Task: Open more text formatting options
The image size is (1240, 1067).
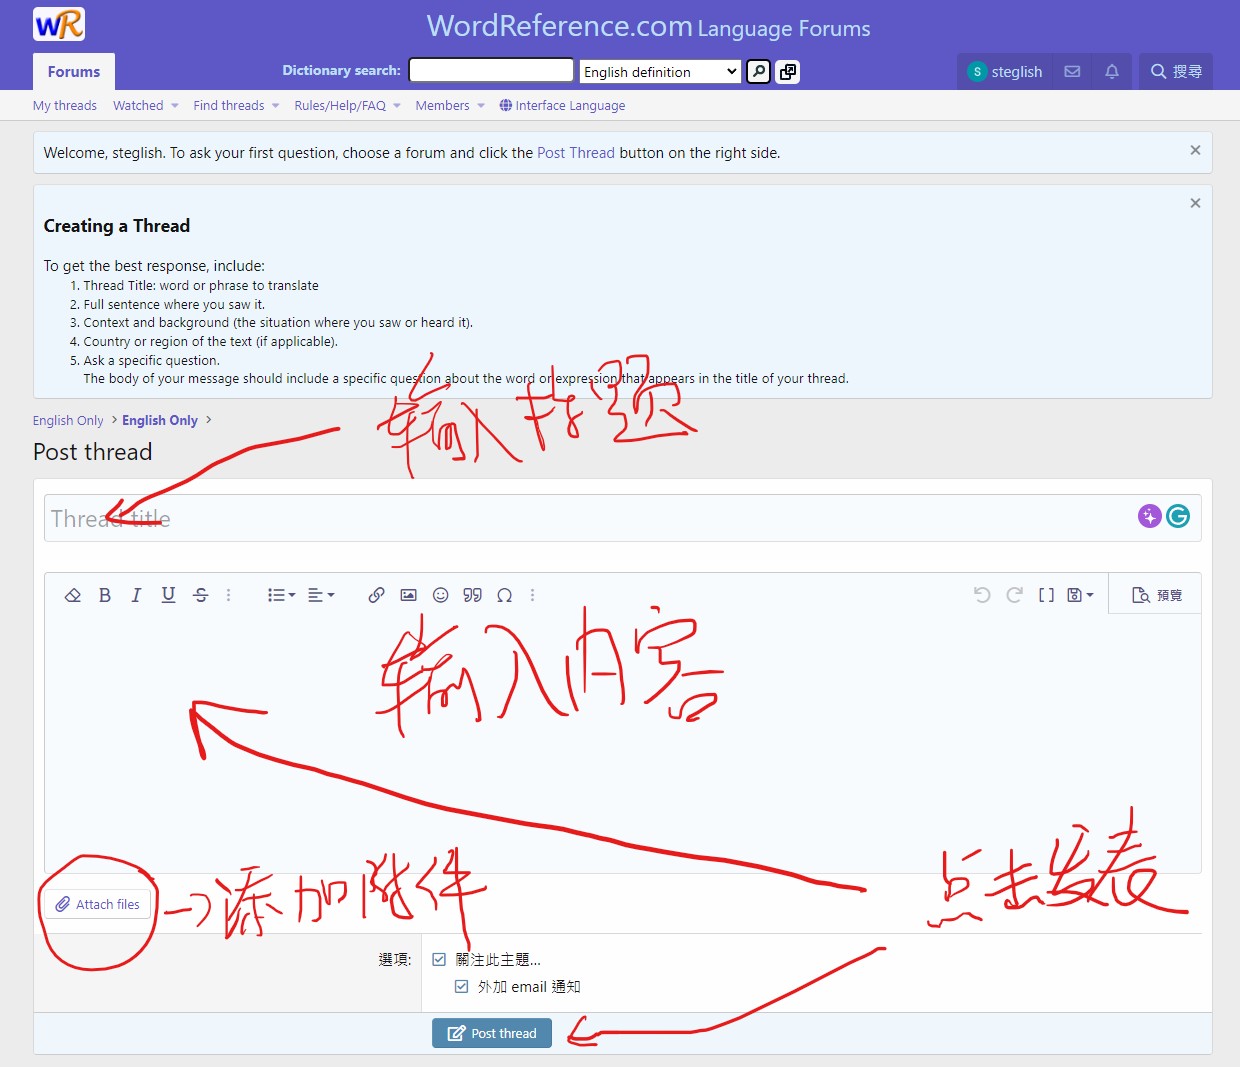Action: (x=229, y=595)
